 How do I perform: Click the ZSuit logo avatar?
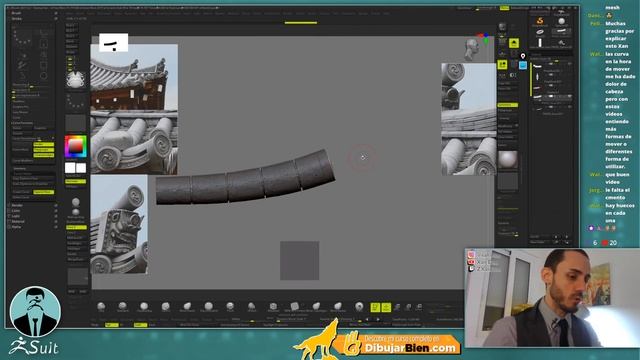point(35,311)
